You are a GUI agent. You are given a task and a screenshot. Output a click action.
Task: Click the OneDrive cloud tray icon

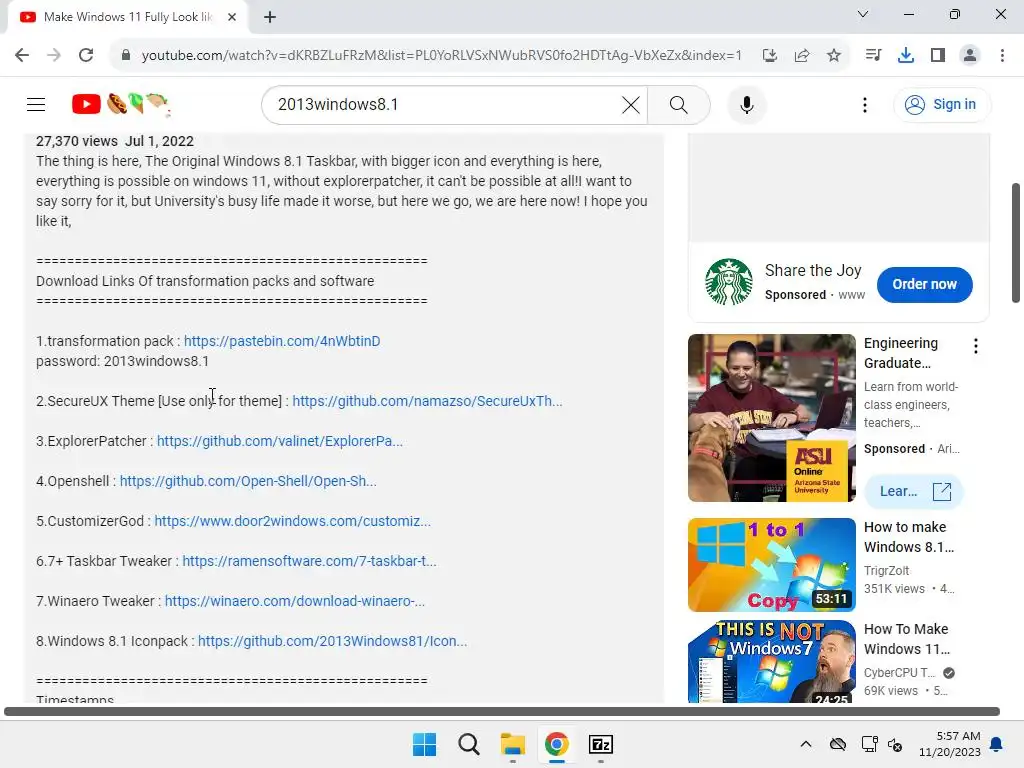(838, 744)
